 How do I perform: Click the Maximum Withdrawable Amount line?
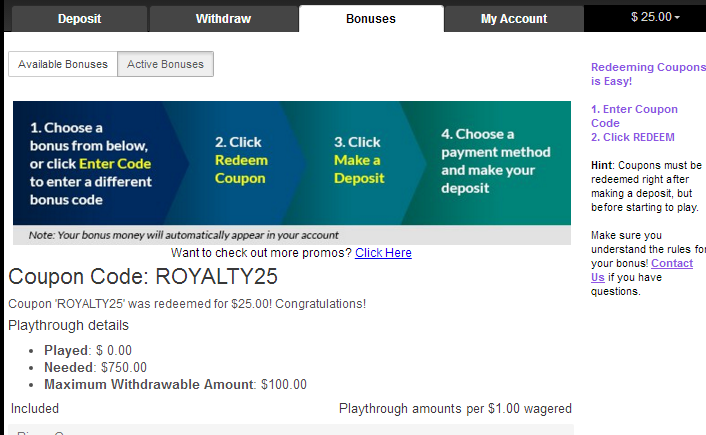tap(175, 384)
